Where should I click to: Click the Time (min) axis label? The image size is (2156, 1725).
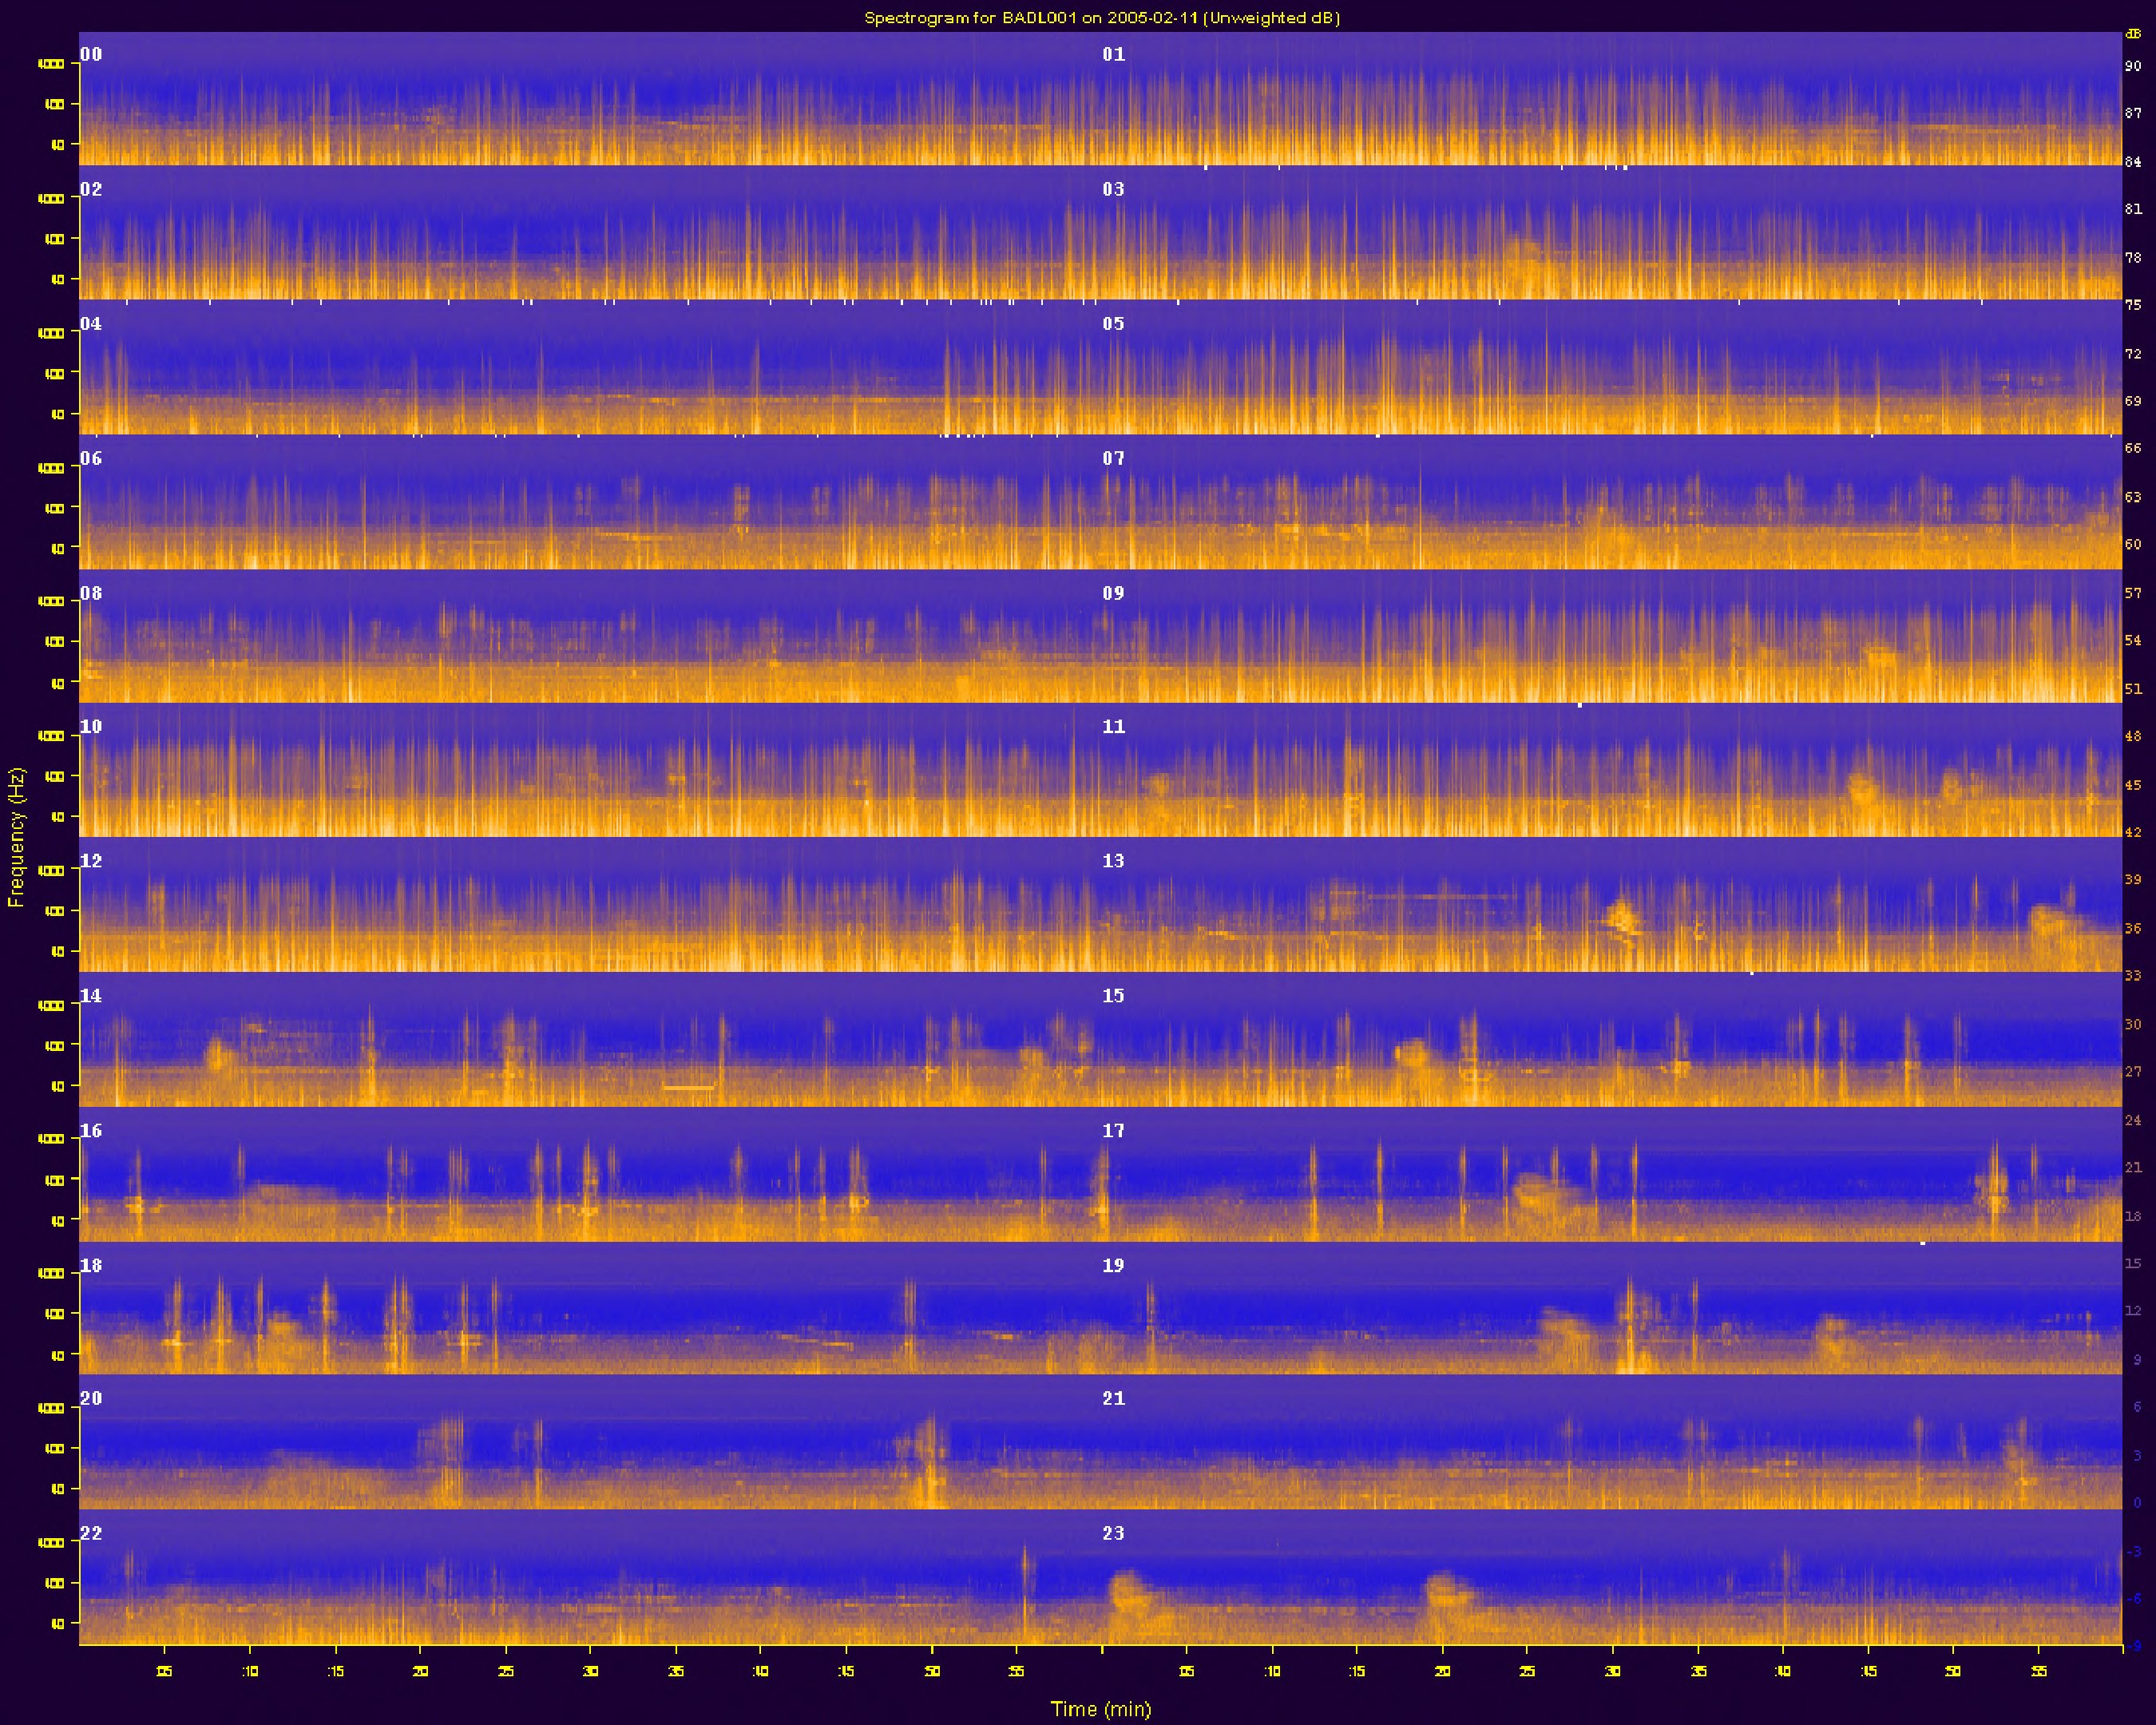tap(1100, 1708)
